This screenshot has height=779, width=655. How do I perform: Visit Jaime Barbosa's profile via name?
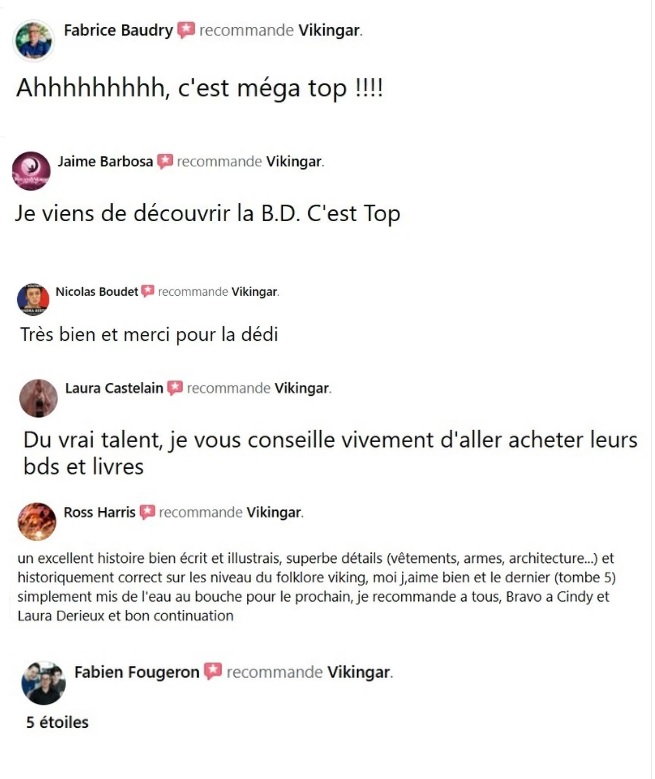click(x=105, y=161)
